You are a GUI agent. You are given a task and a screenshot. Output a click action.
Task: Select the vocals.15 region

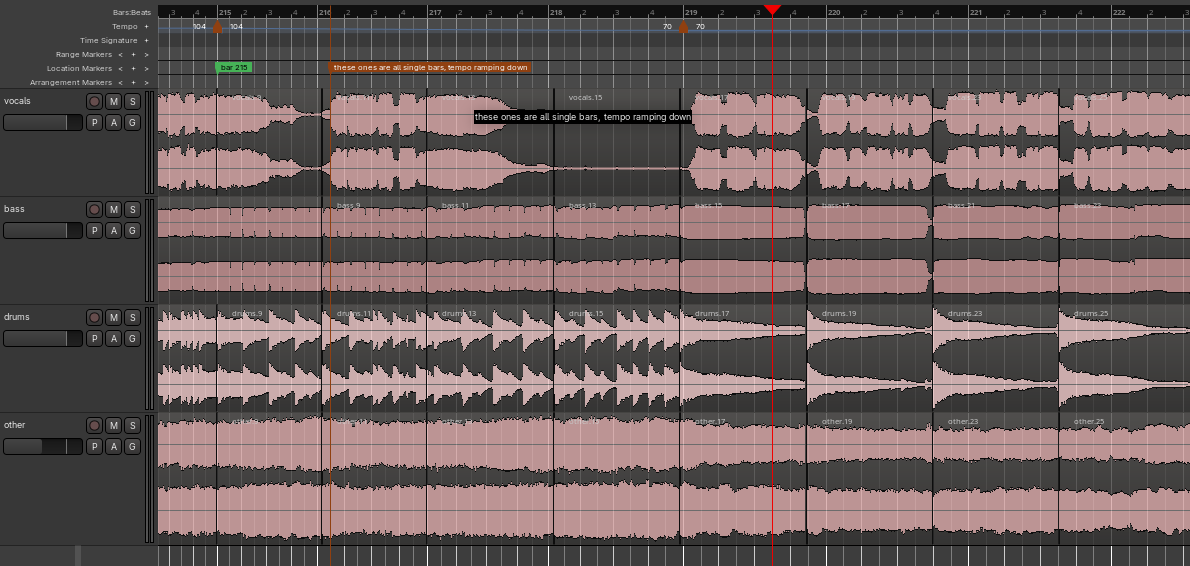(616, 141)
